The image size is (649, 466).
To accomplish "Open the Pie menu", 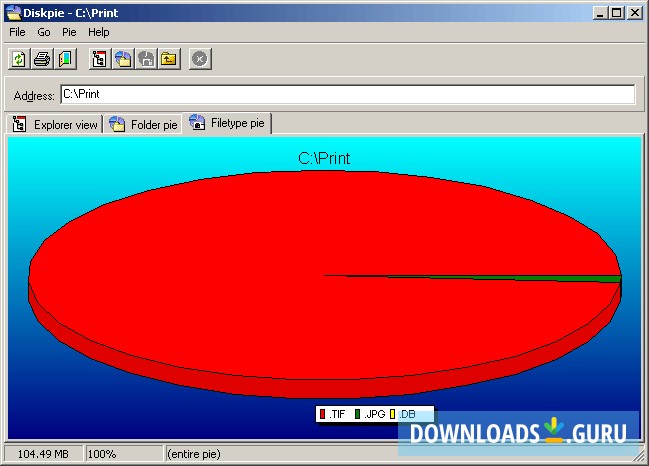I will click(x=69, y=32).
